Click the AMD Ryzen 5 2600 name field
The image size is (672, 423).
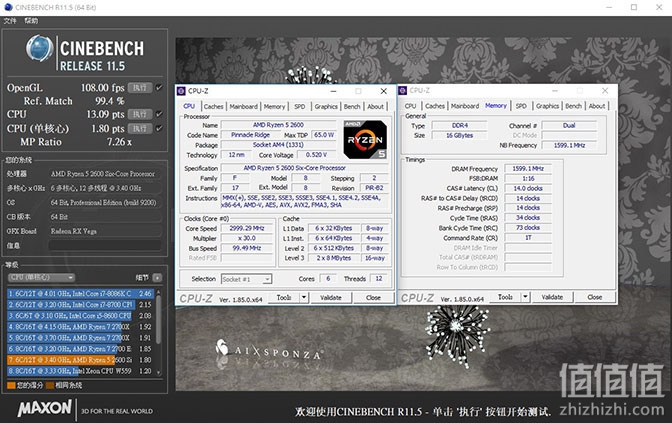[x=278, y=125]
